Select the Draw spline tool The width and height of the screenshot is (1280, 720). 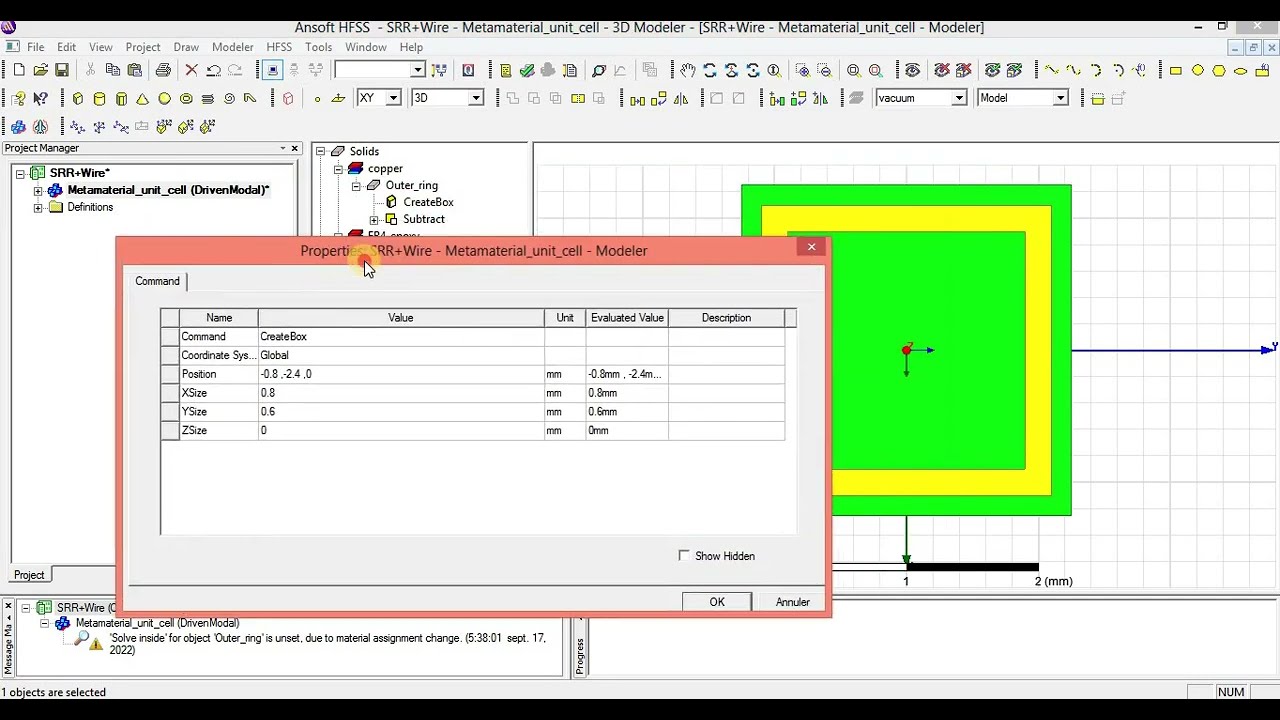1074,70
